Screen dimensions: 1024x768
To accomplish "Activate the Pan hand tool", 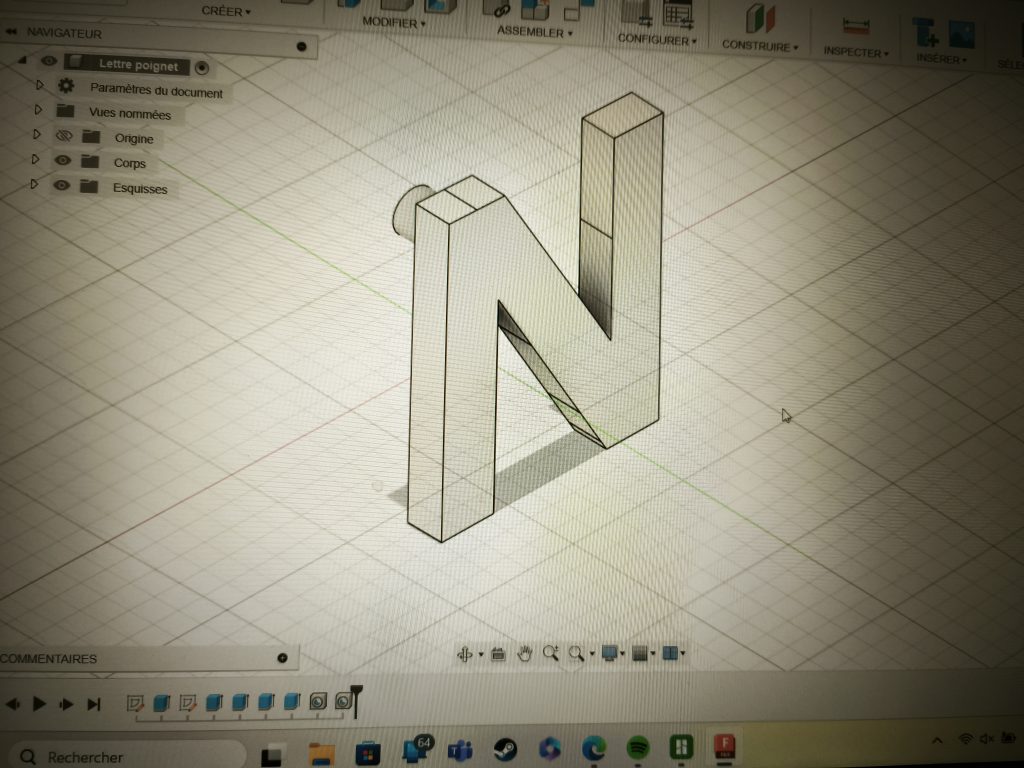I will point(524,653).
